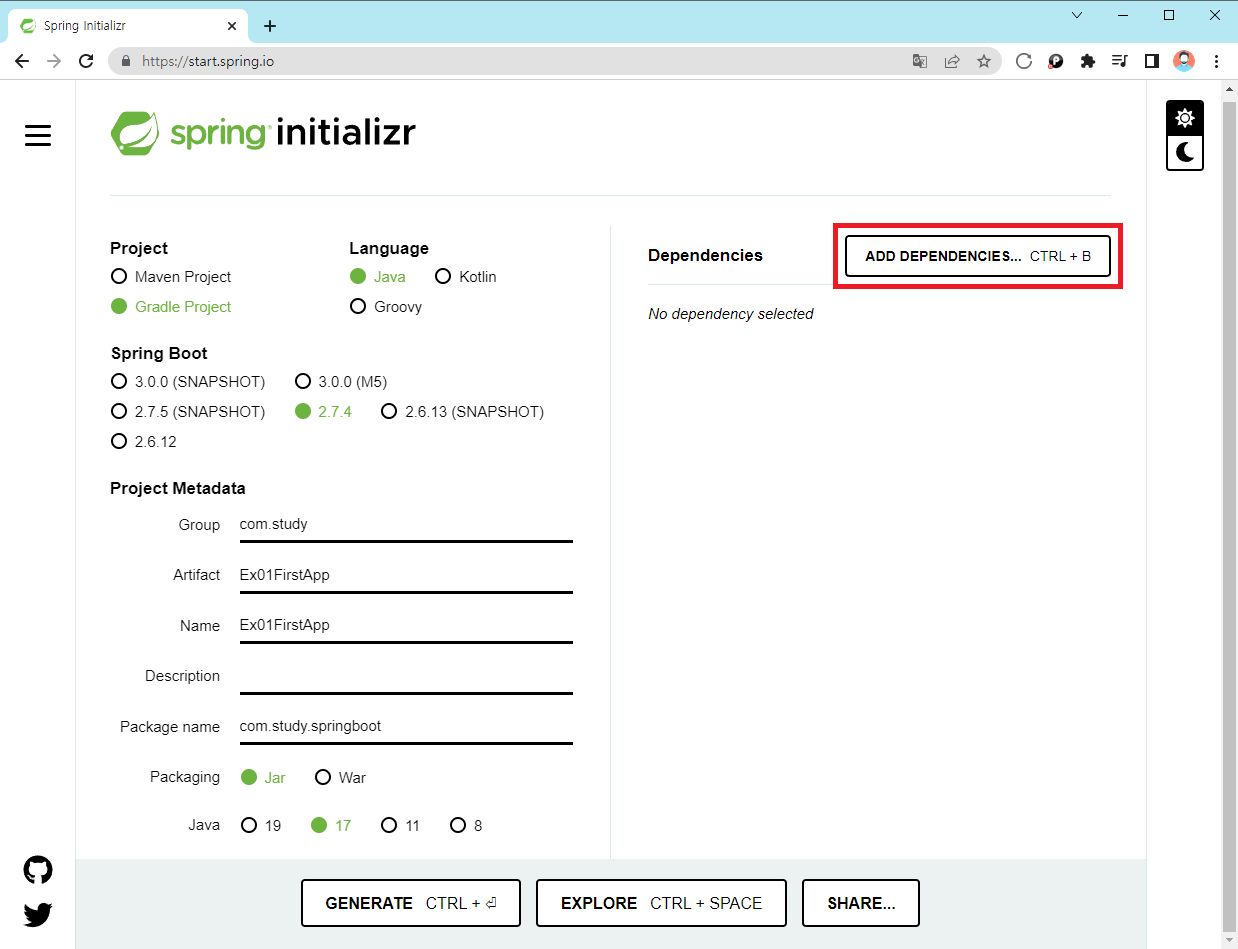Screen dimensions: 1238x949
Task: Select Maven Project option
Action: (171, 276)
